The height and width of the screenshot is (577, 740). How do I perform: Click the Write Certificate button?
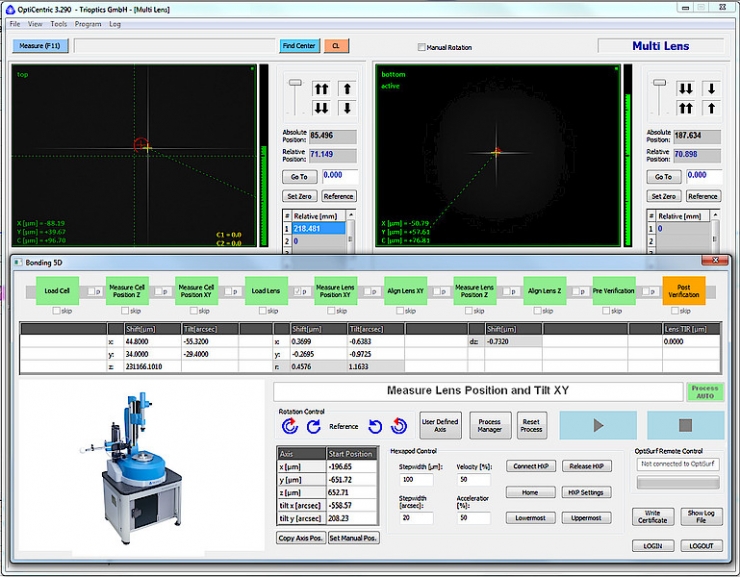pyautogui.click(x=653, y=517)
